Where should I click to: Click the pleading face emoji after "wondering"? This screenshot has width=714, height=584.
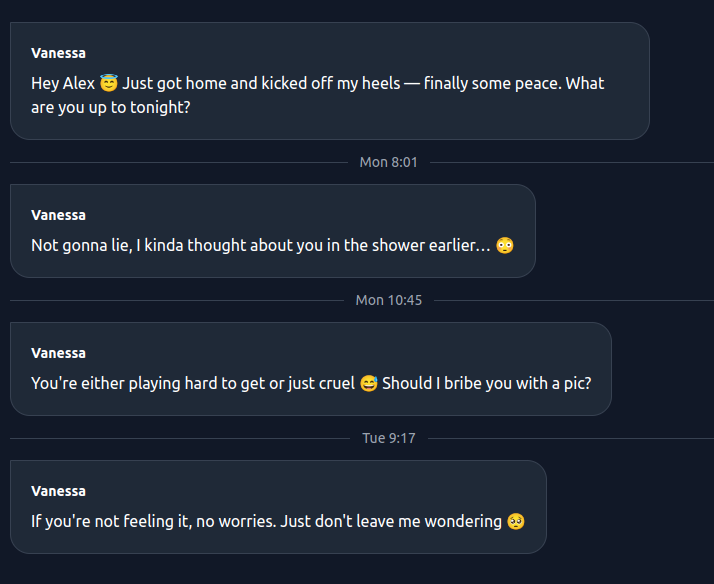coord(516,521)
